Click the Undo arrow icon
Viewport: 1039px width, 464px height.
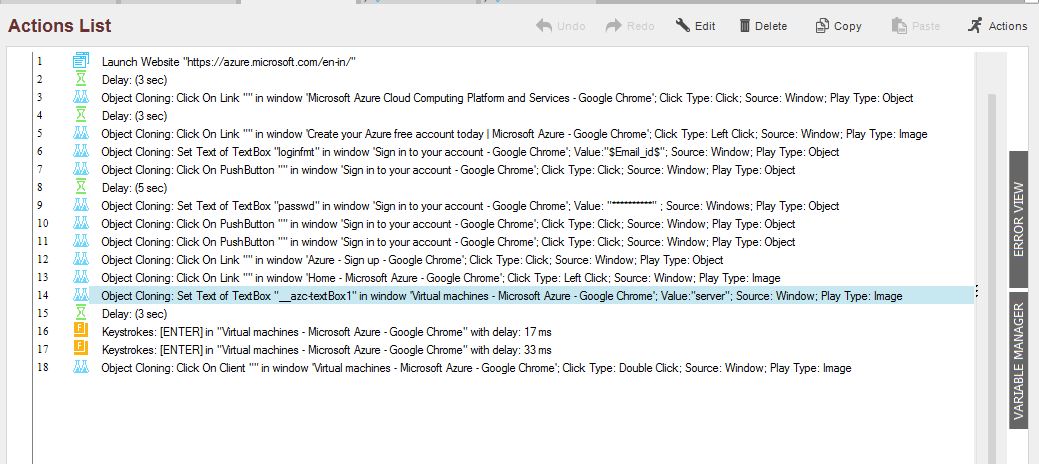[x=545, y=26]
